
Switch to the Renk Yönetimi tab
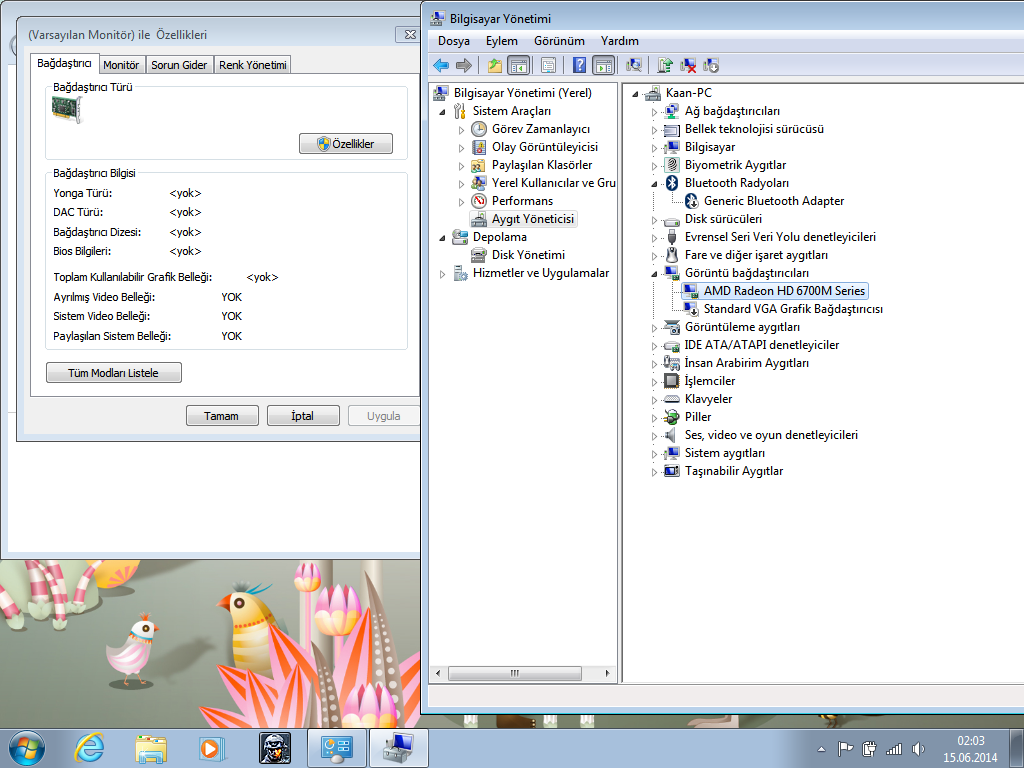[x=253, y=65]
